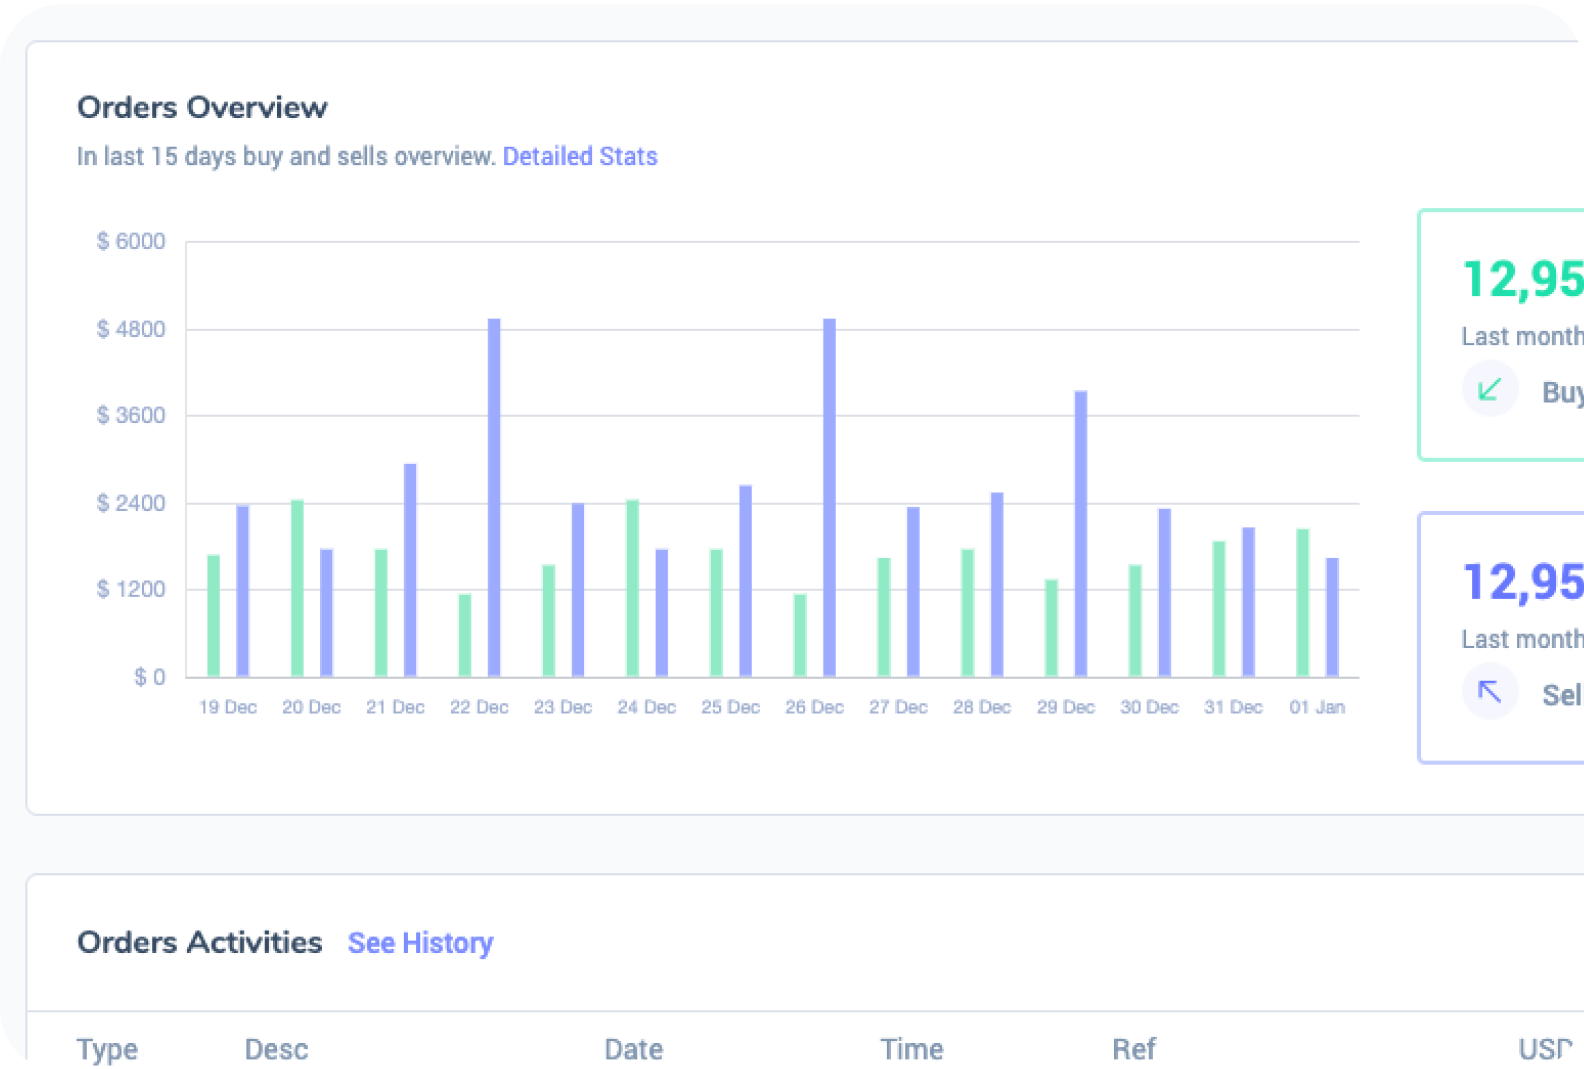Open the Detailed Stats link
Screen dimensions: 1584x1069
click(x=580, y=157)
